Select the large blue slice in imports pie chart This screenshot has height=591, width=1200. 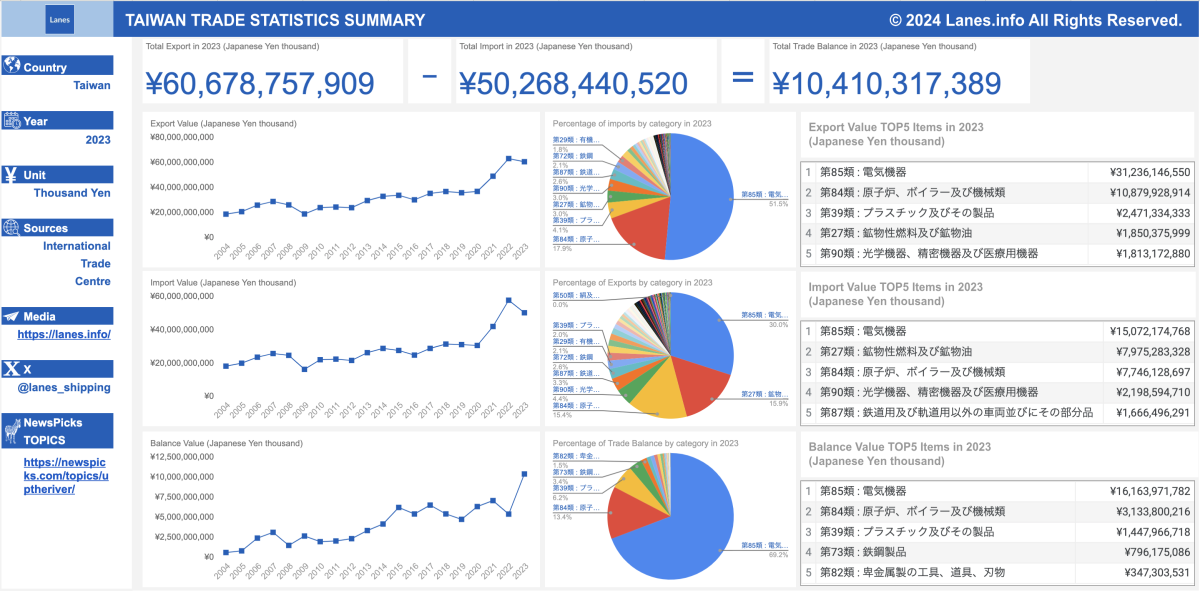pyautogui.click(x=700, y=190)
